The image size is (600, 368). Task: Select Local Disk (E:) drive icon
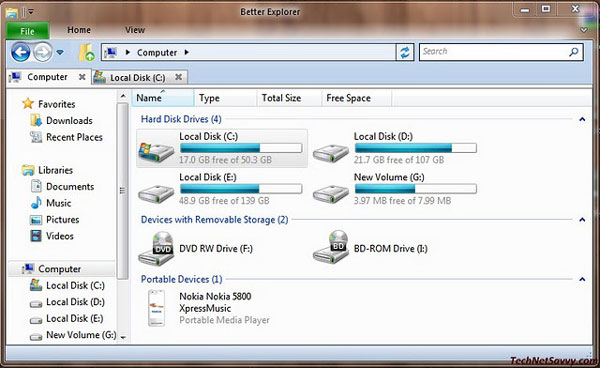tap(156, 193)
